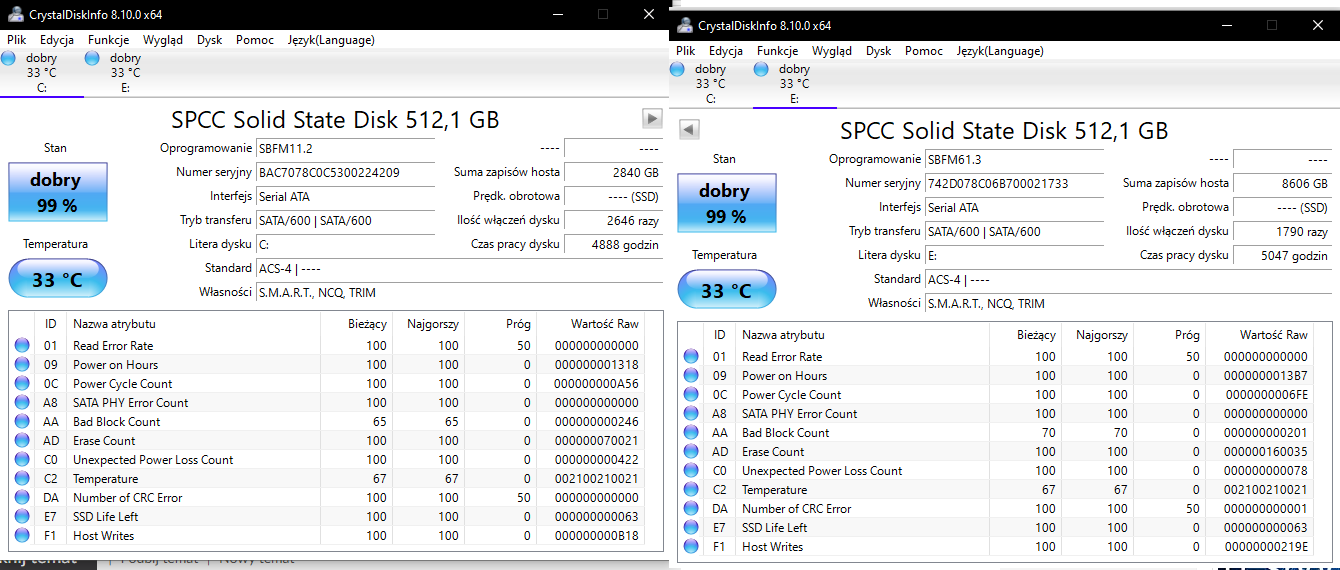
Task: Open Funkcje menu in left window
Action: (108, 40)
